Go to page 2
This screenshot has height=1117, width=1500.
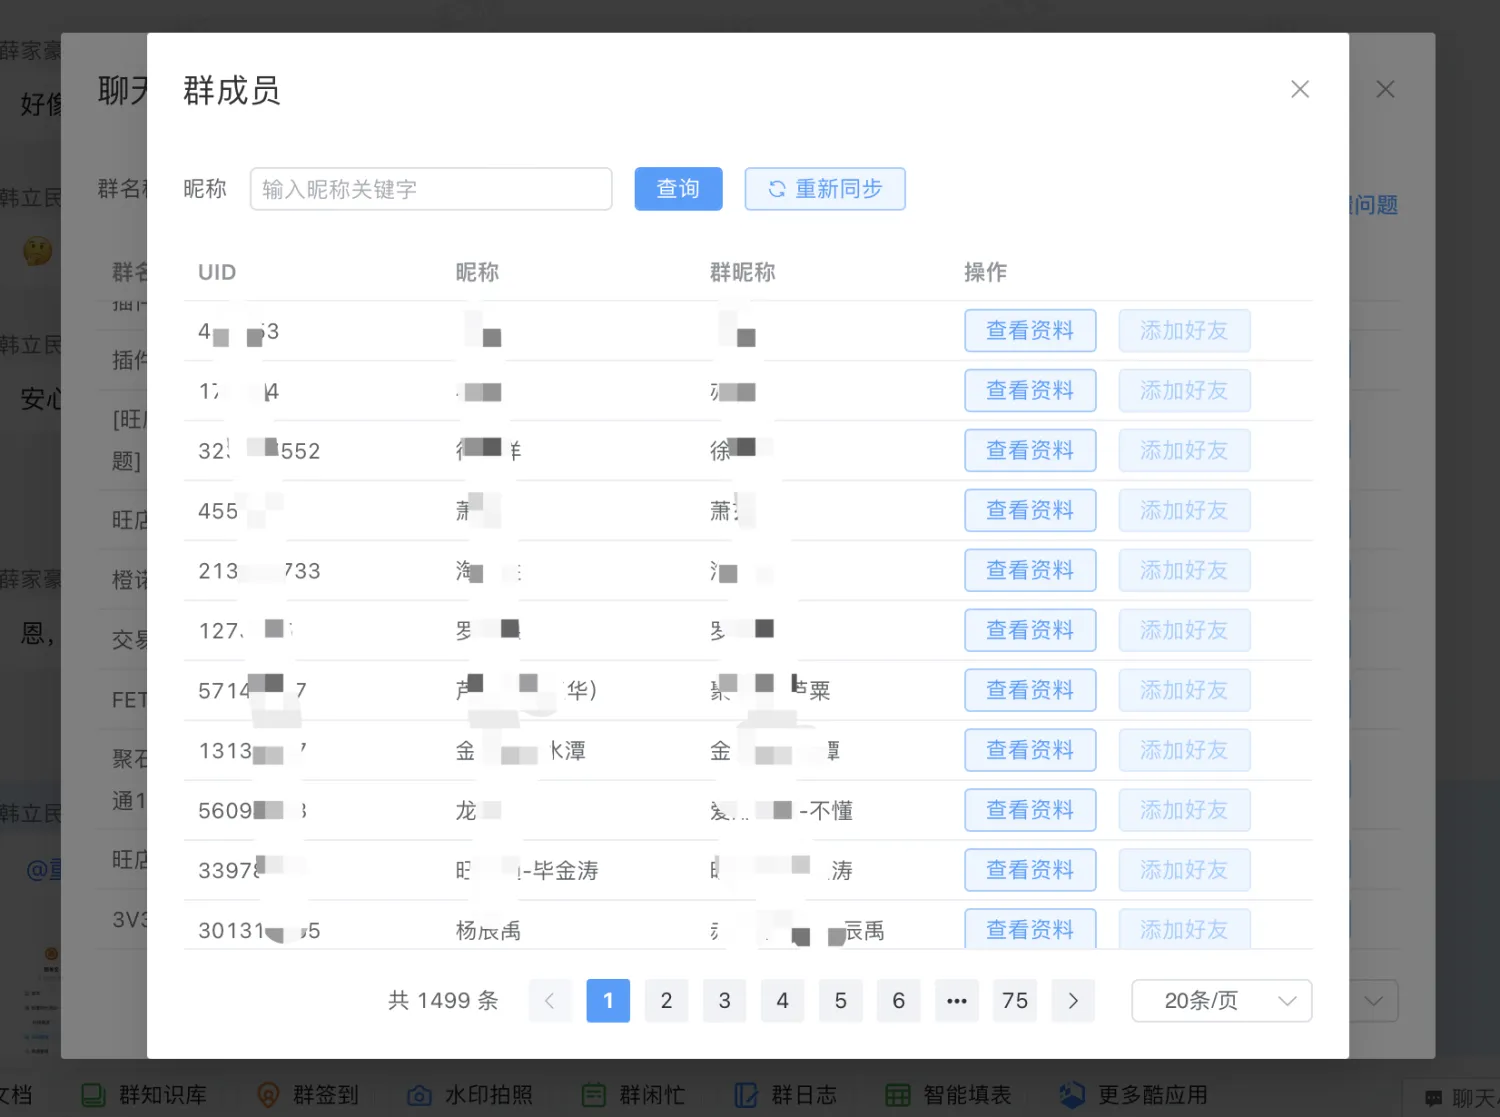click(666, 1000)
